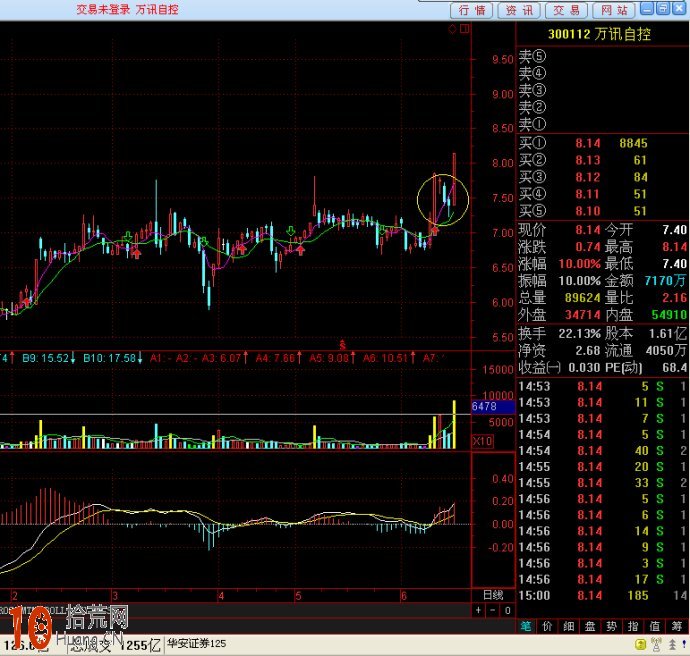Zoom in chart with the + button

click(478, 610)
